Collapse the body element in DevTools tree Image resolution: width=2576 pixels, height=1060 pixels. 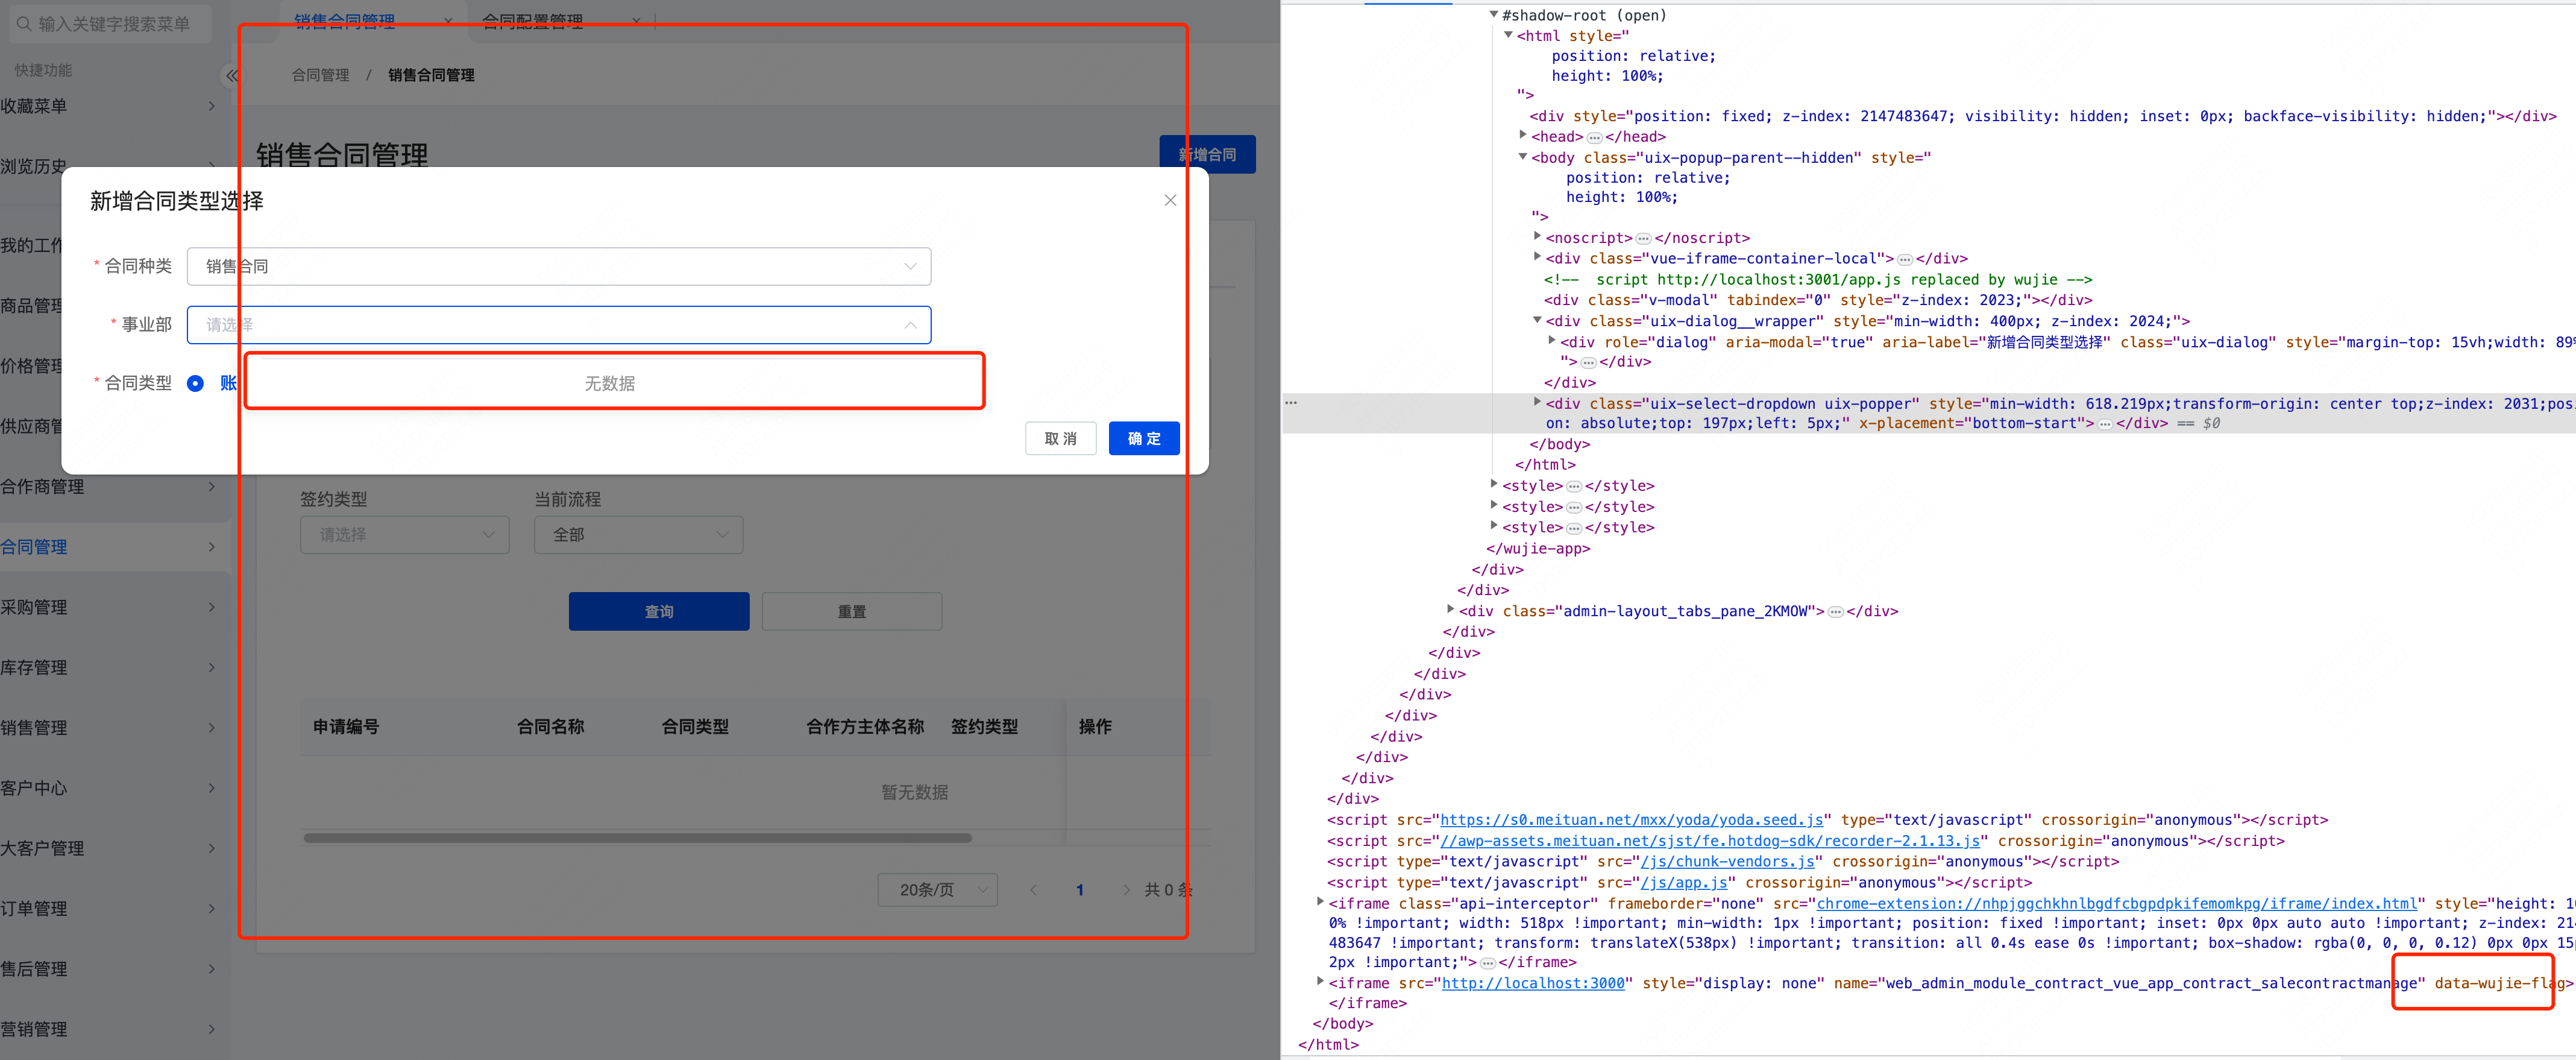[1522, 157]
